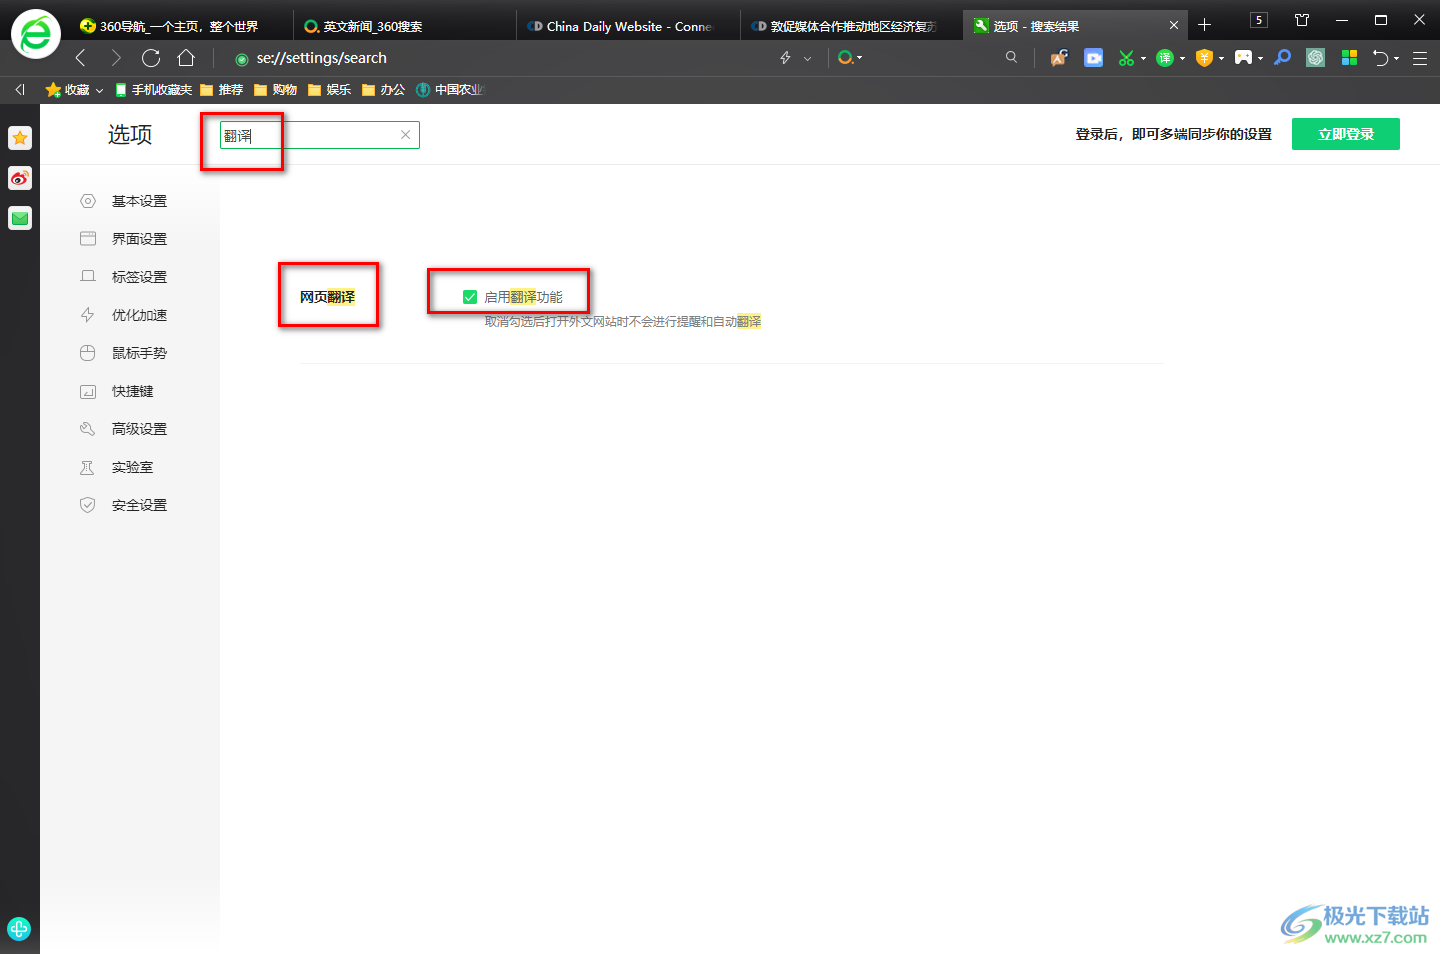Open 安全设置 in the settings sidebar

point(139,505)
